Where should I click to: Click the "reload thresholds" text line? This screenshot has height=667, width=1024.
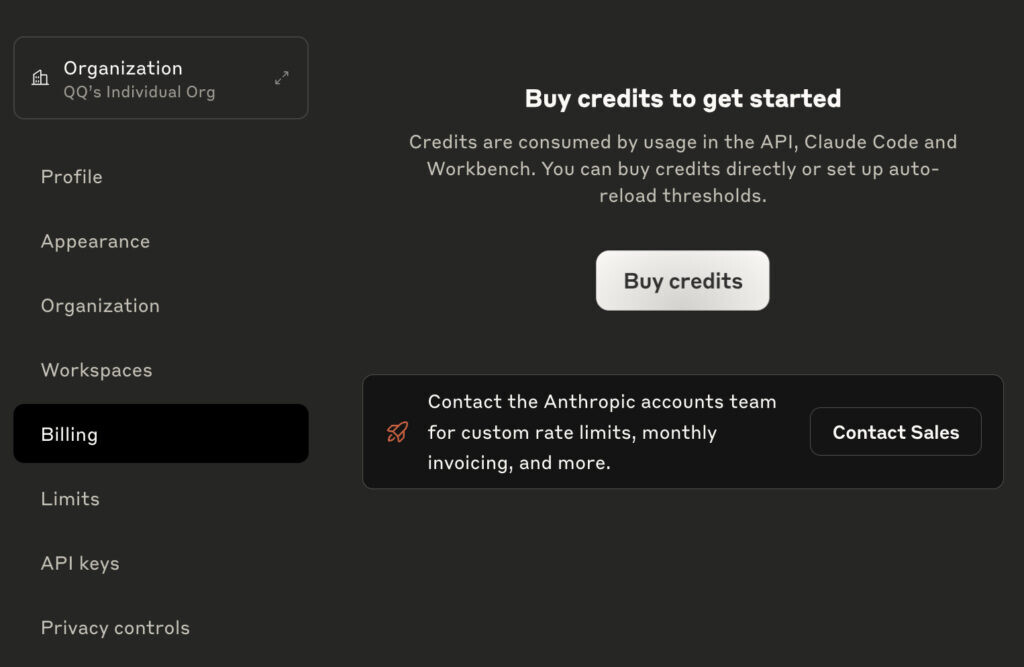(x=683, y=196)
